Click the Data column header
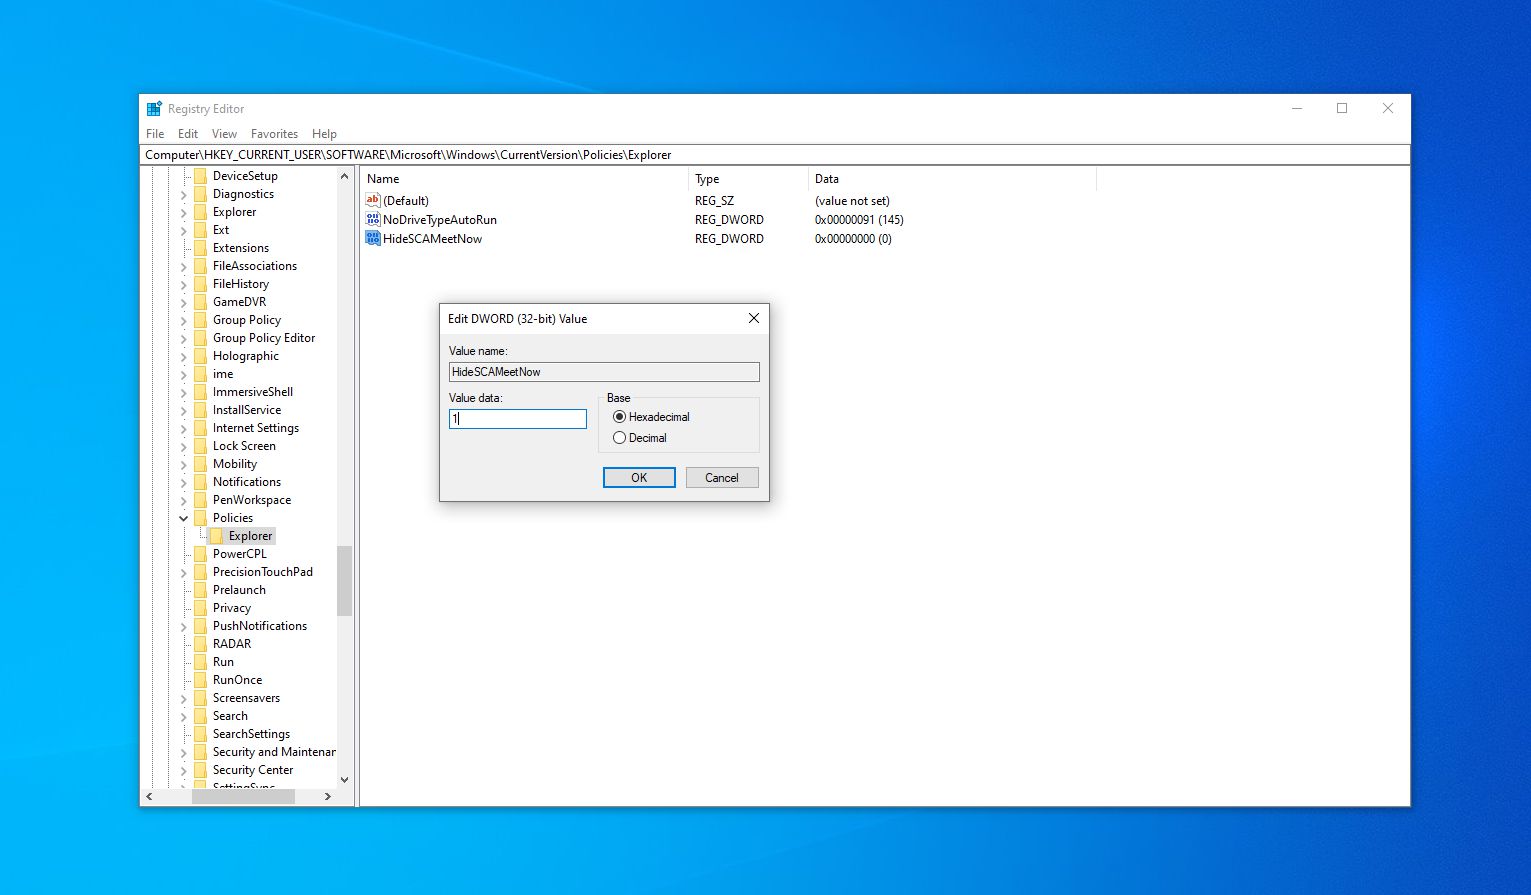The width and height of the screenshot is (1531, 895). point(952,179)
